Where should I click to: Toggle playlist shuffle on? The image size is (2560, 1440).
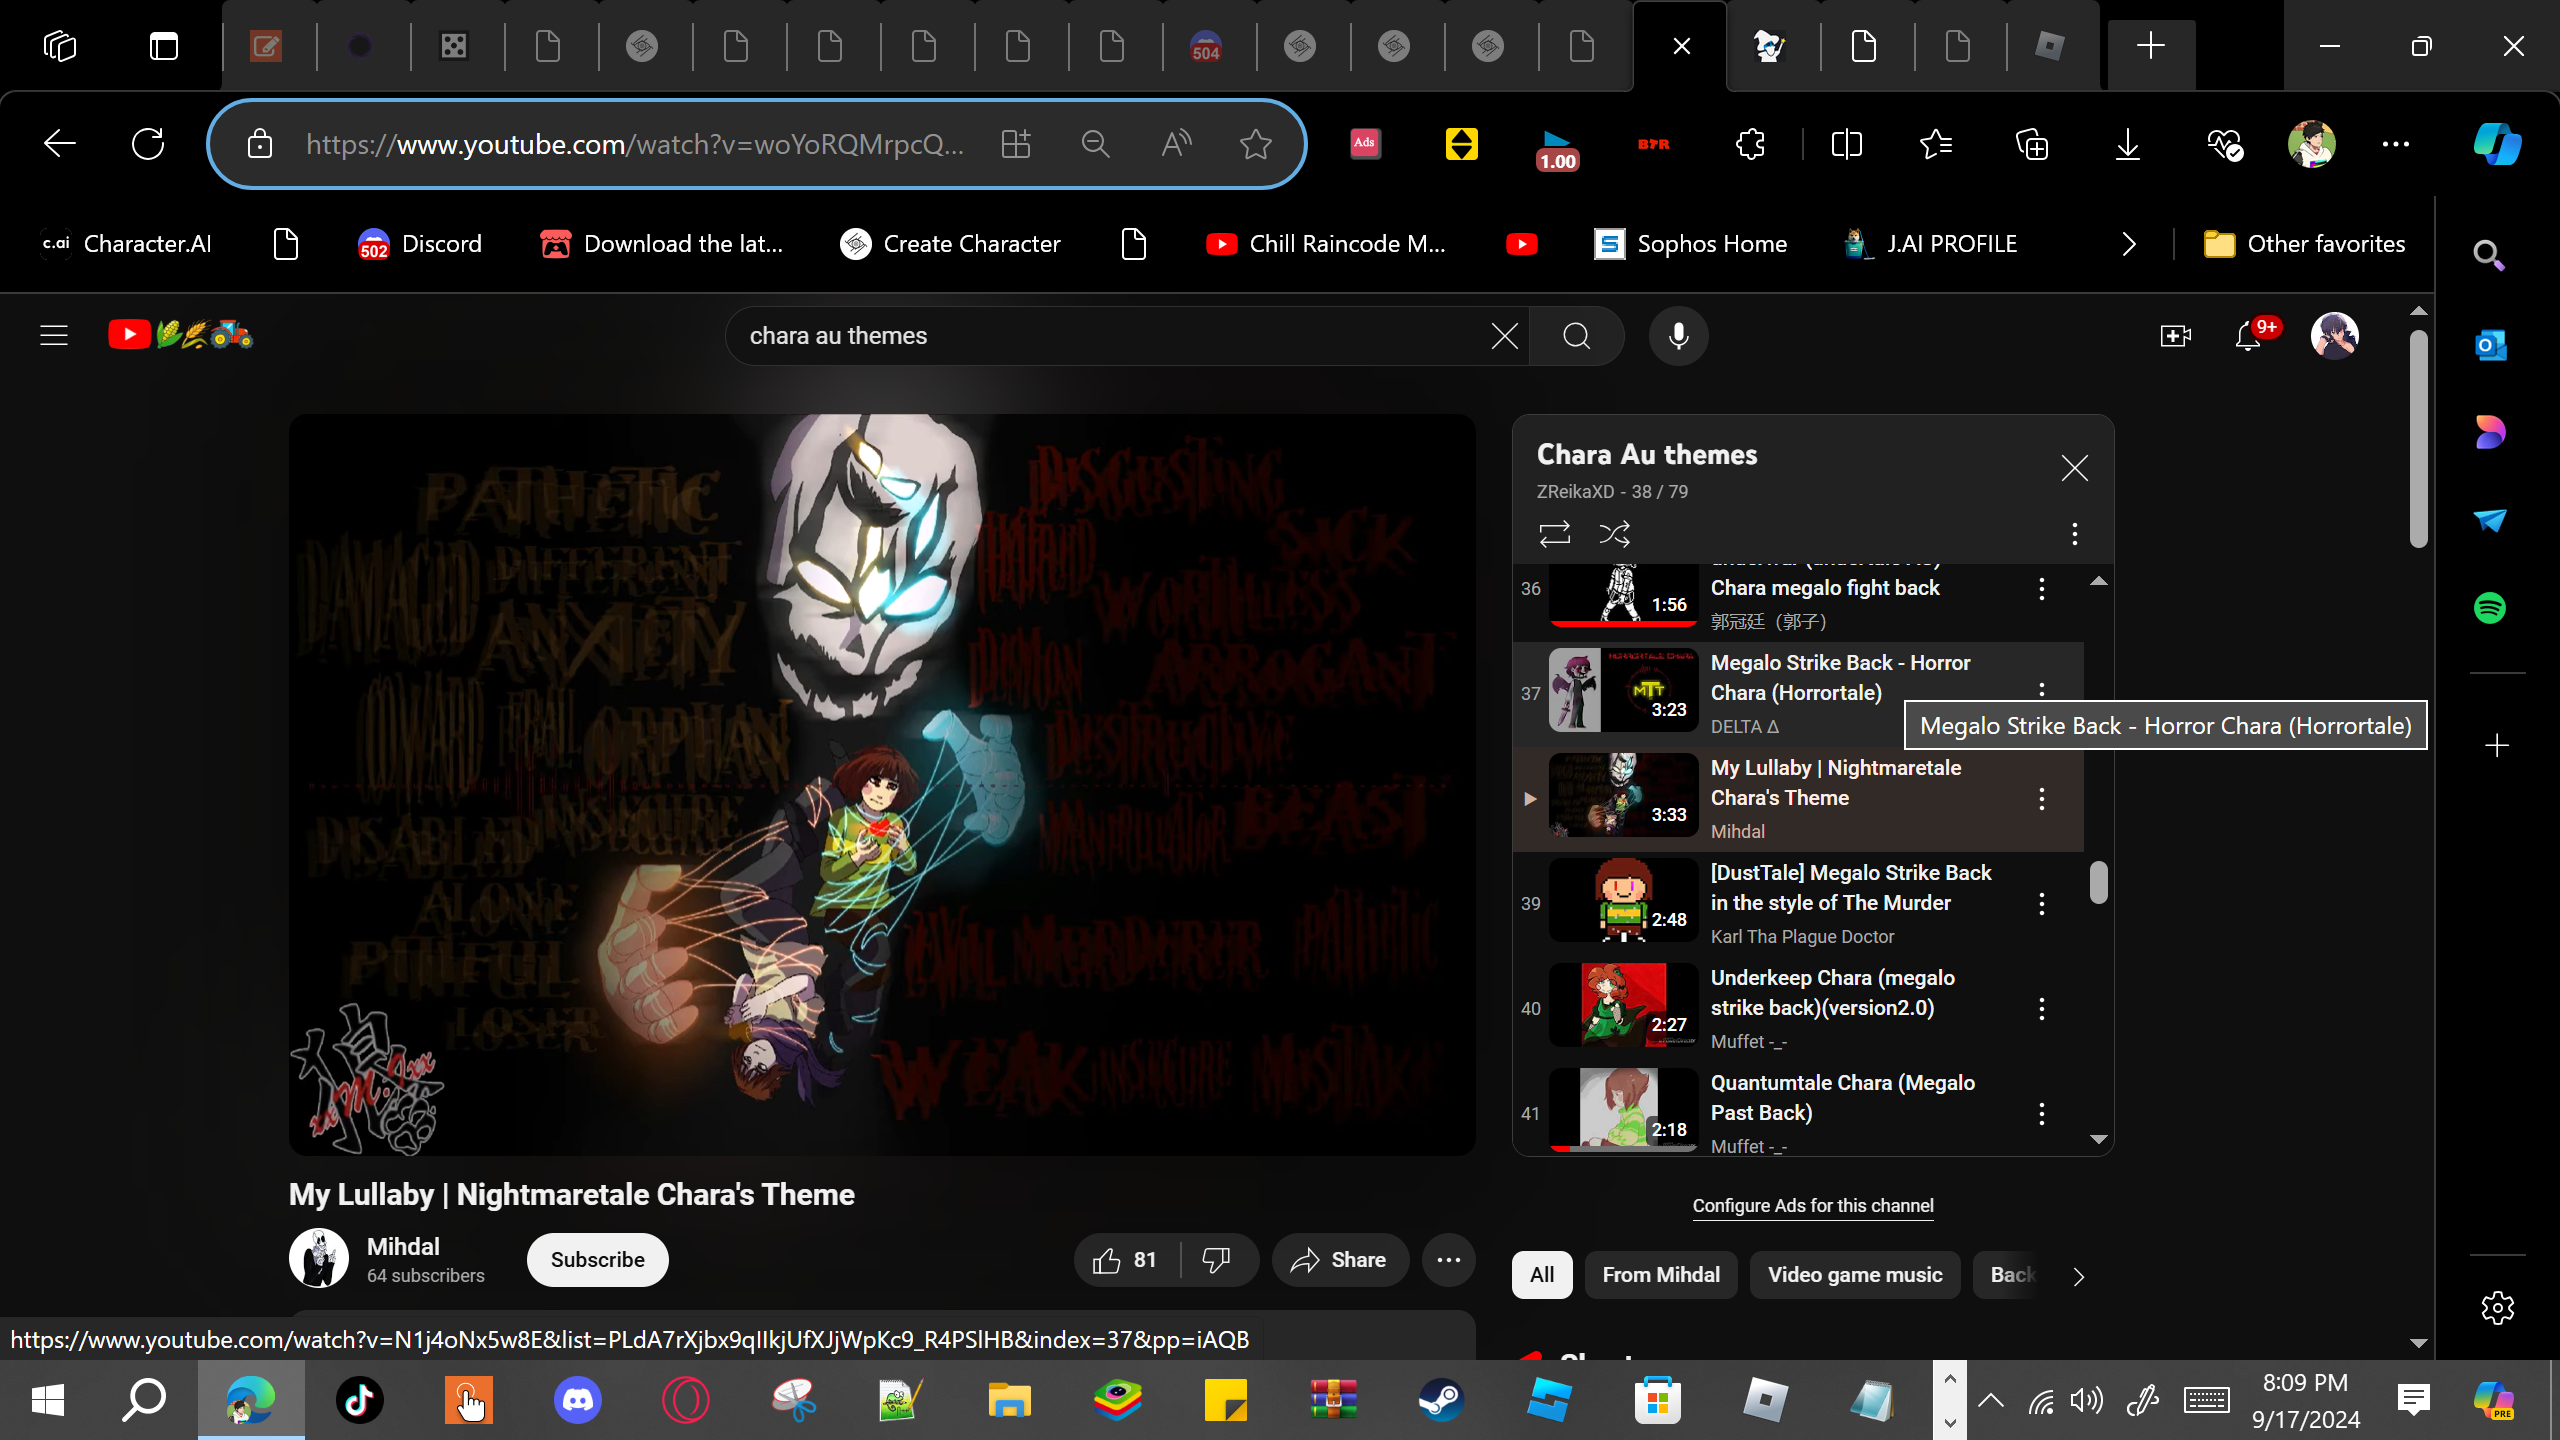(1614, 534)
